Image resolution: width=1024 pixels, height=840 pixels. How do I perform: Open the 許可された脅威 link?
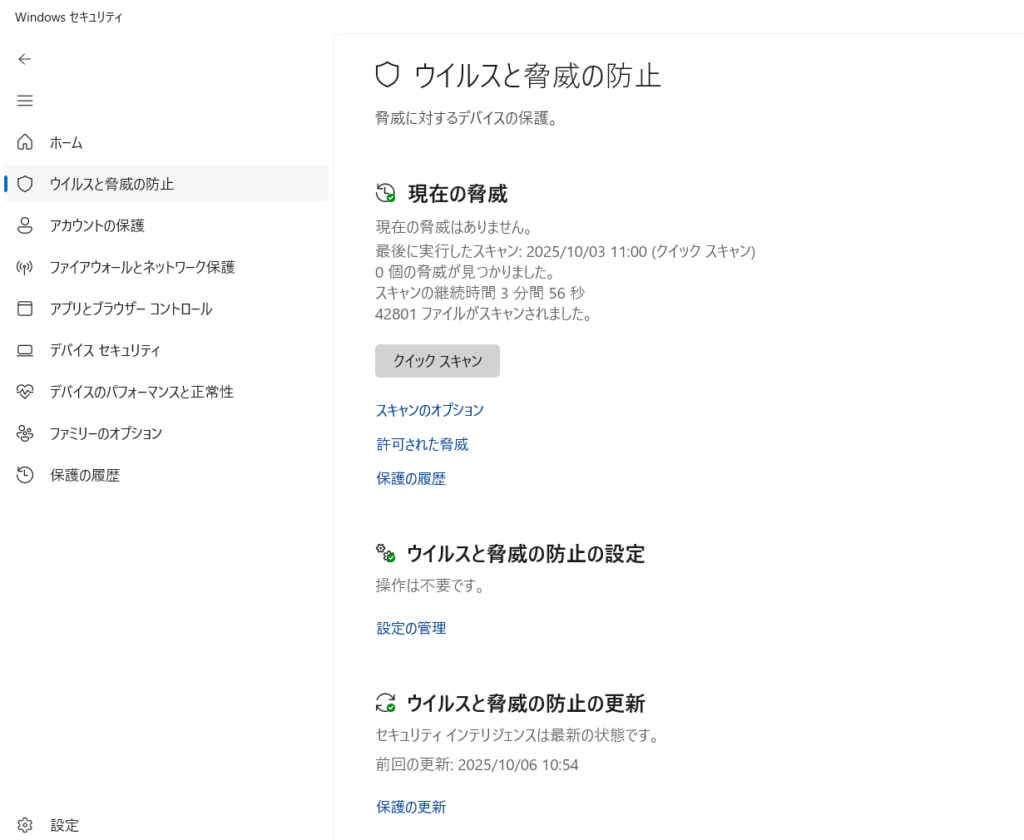click(x=422, y=444)
